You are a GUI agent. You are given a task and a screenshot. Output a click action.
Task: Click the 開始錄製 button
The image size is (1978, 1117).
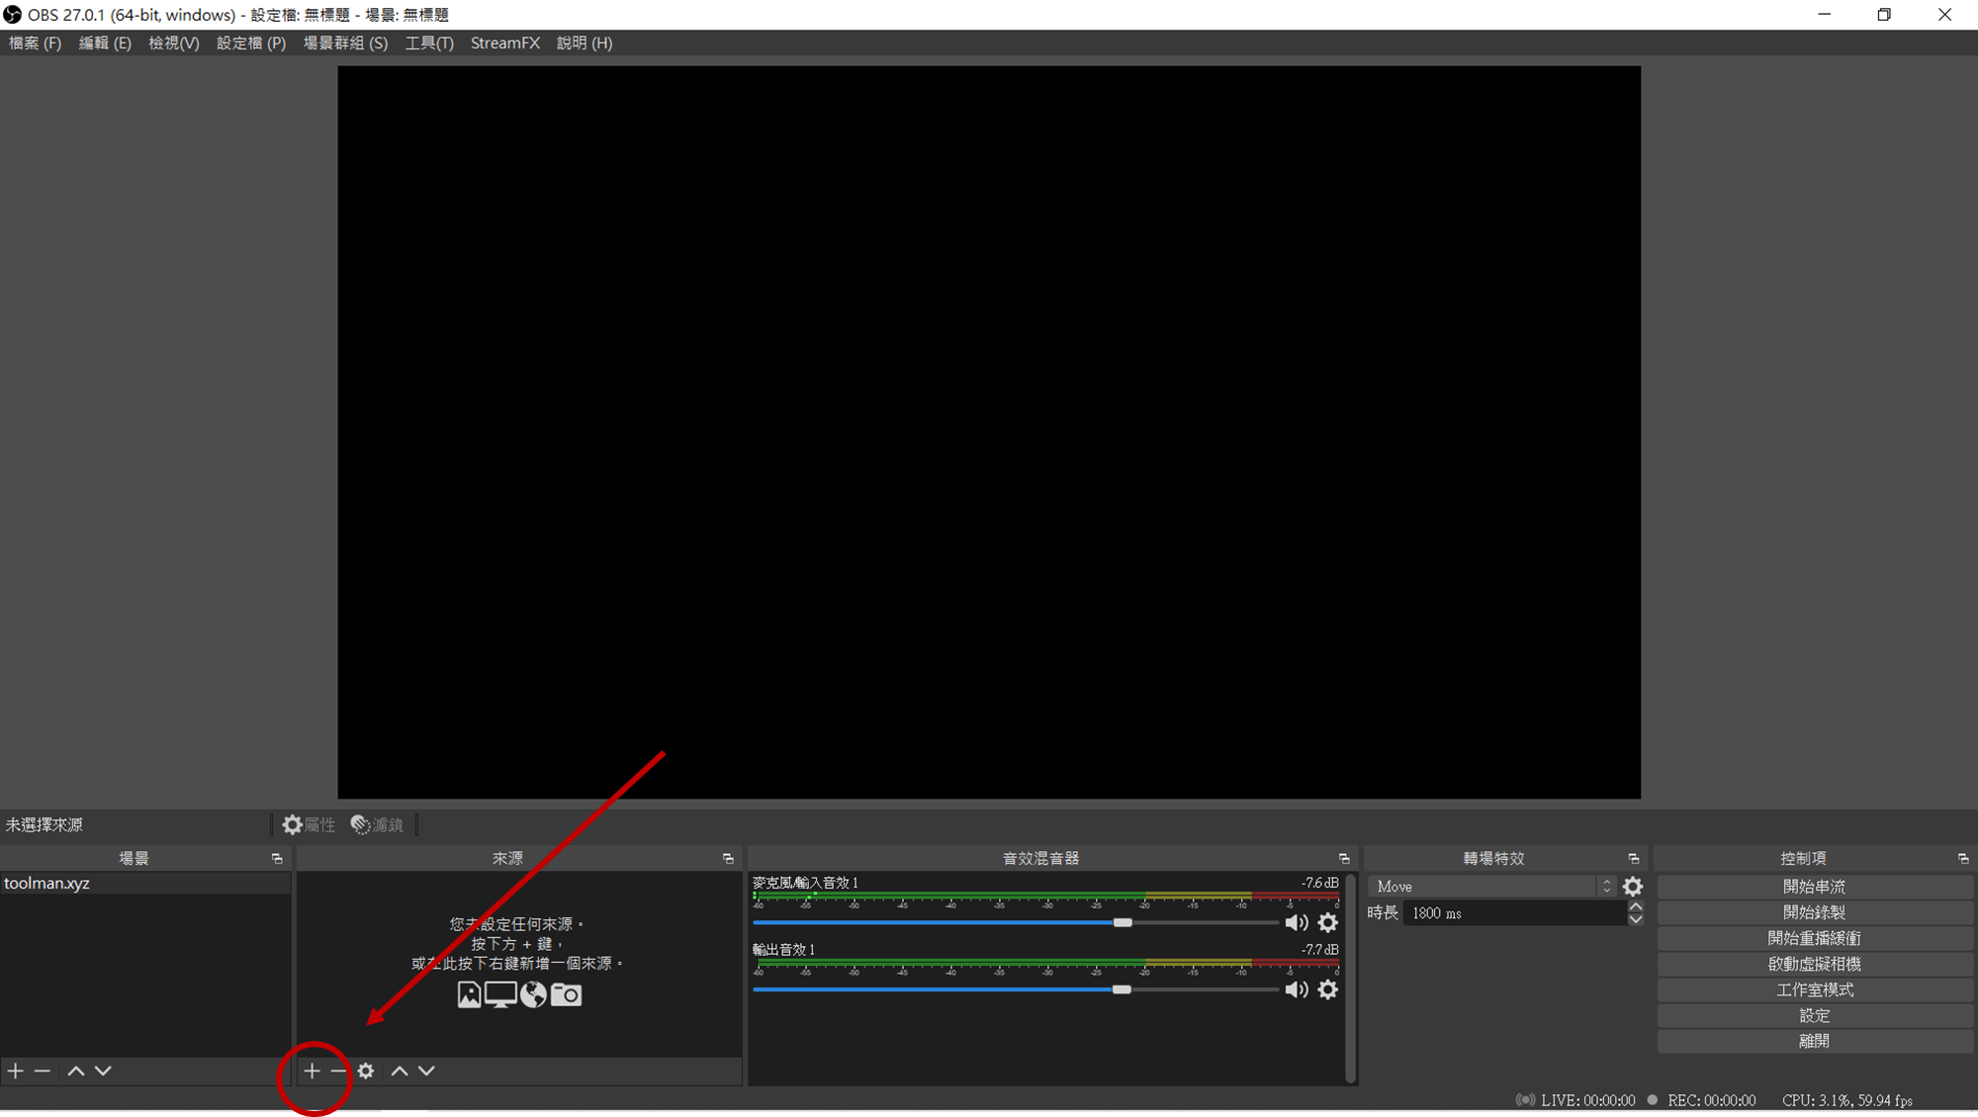(1814, 912)
